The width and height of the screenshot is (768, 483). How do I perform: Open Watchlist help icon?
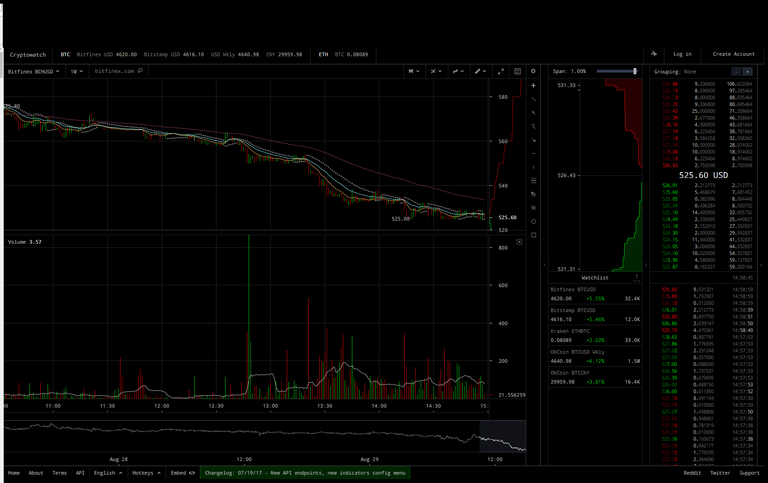point(636,278)
